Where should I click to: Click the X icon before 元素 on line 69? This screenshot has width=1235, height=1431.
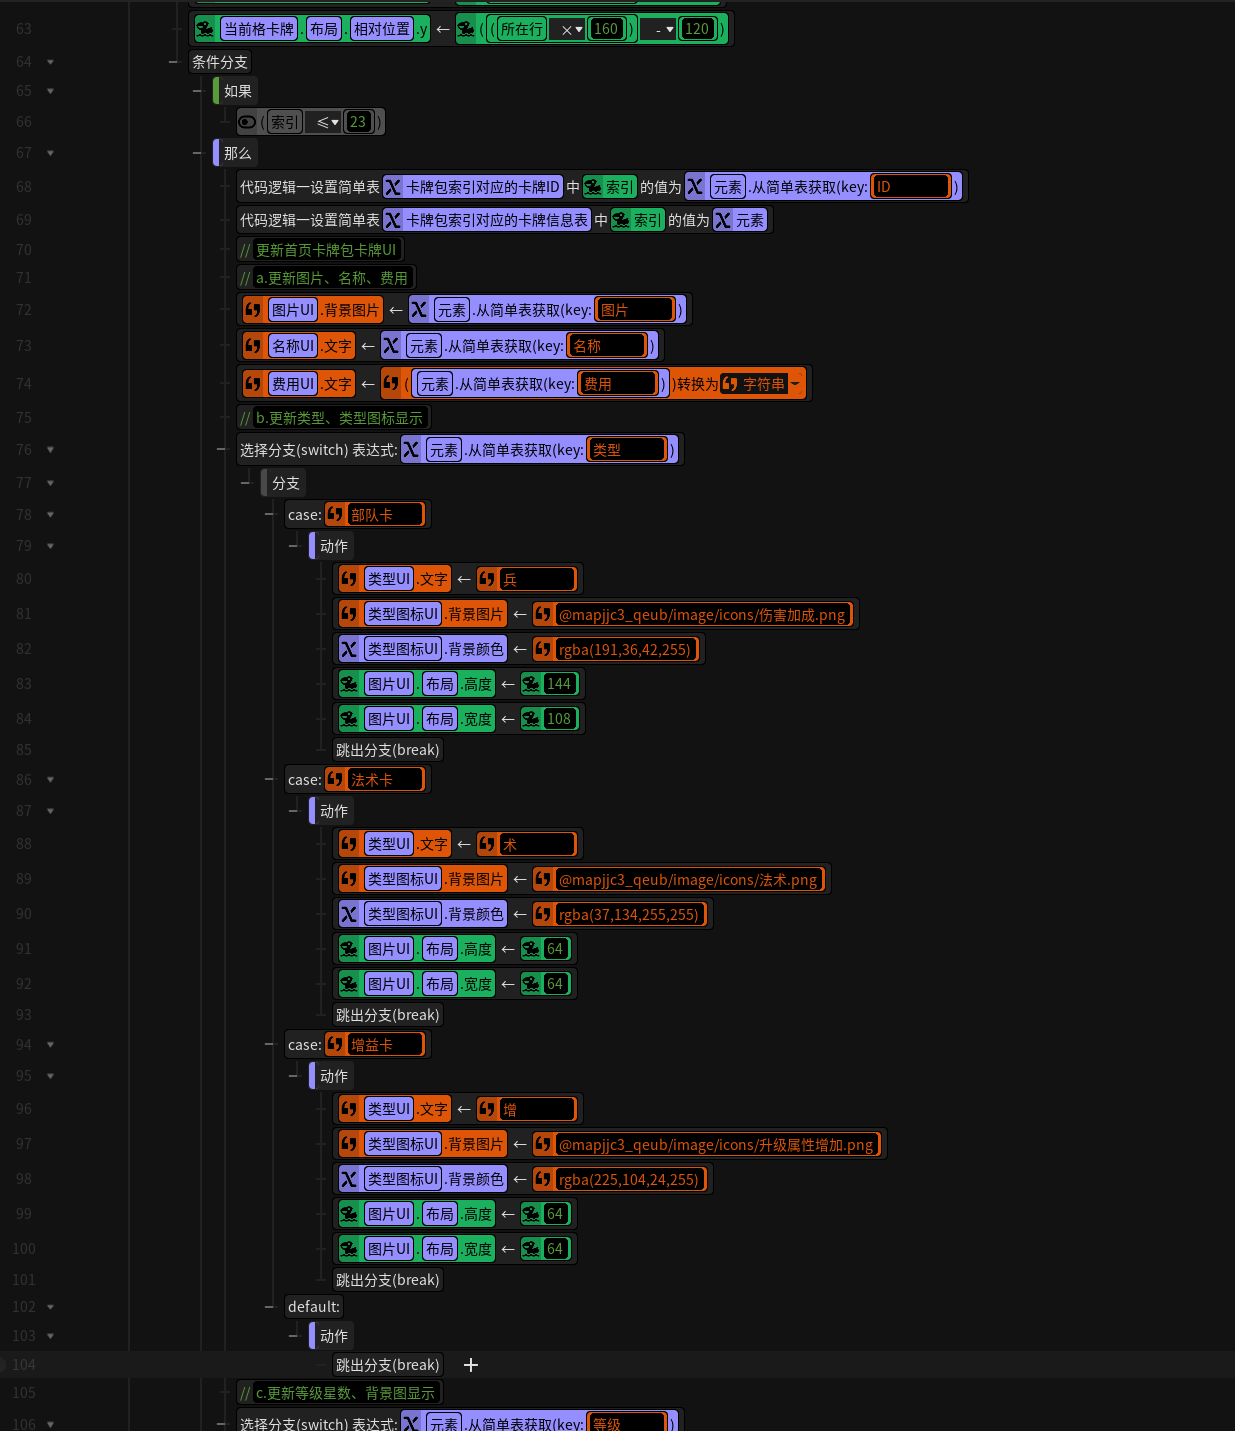point(723,220)
